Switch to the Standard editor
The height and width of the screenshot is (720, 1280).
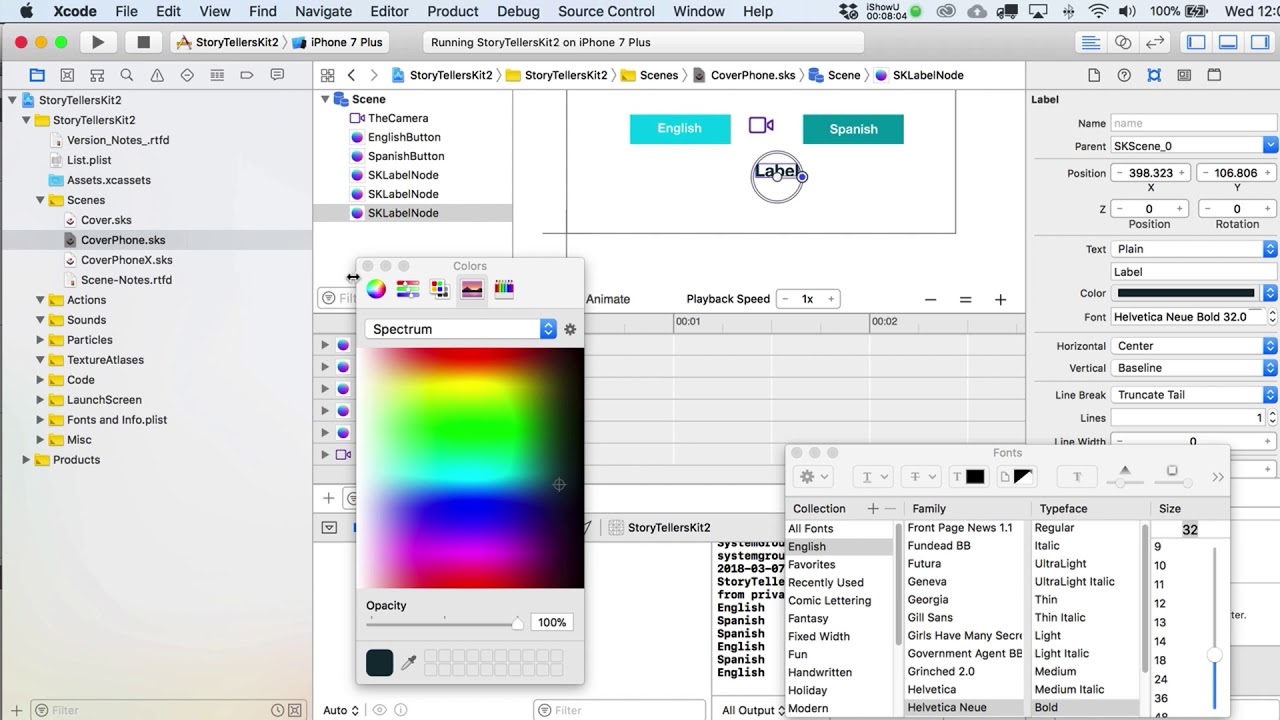click(1091, 42)
